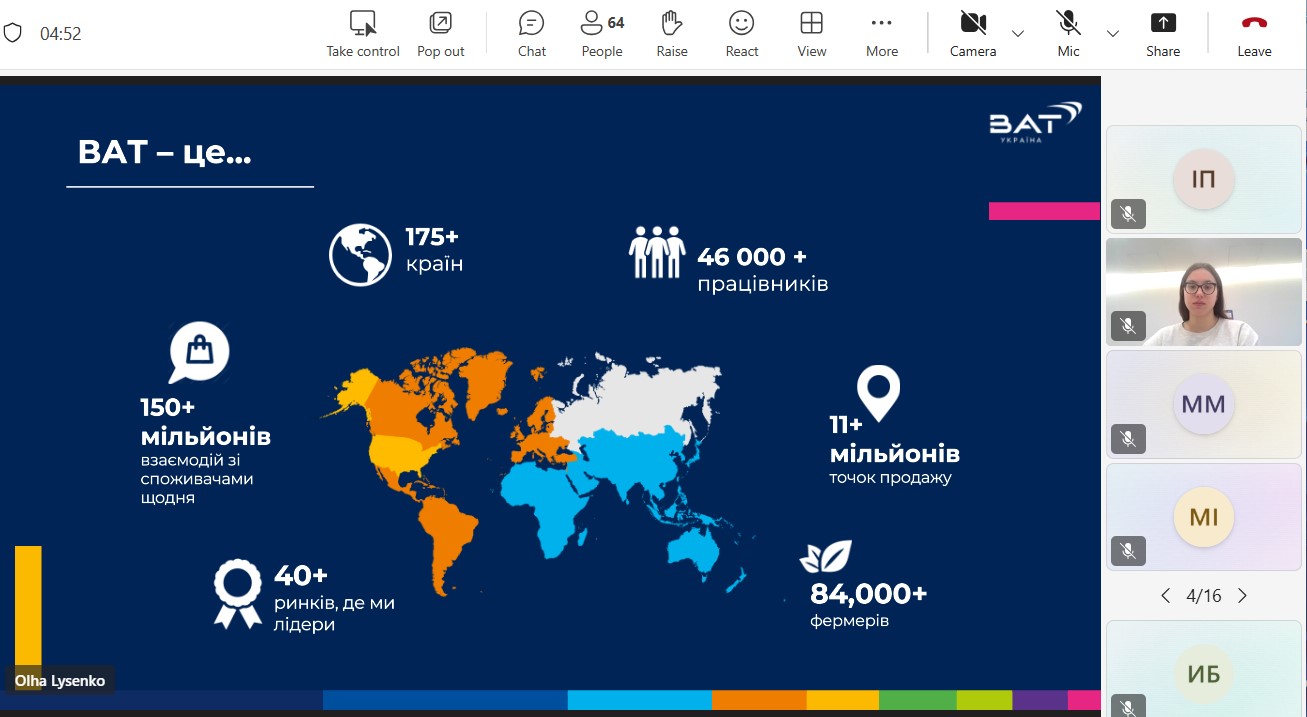Expand mic options dropdown arrow
This screenshot has width=1307, height=717.
1113,34
